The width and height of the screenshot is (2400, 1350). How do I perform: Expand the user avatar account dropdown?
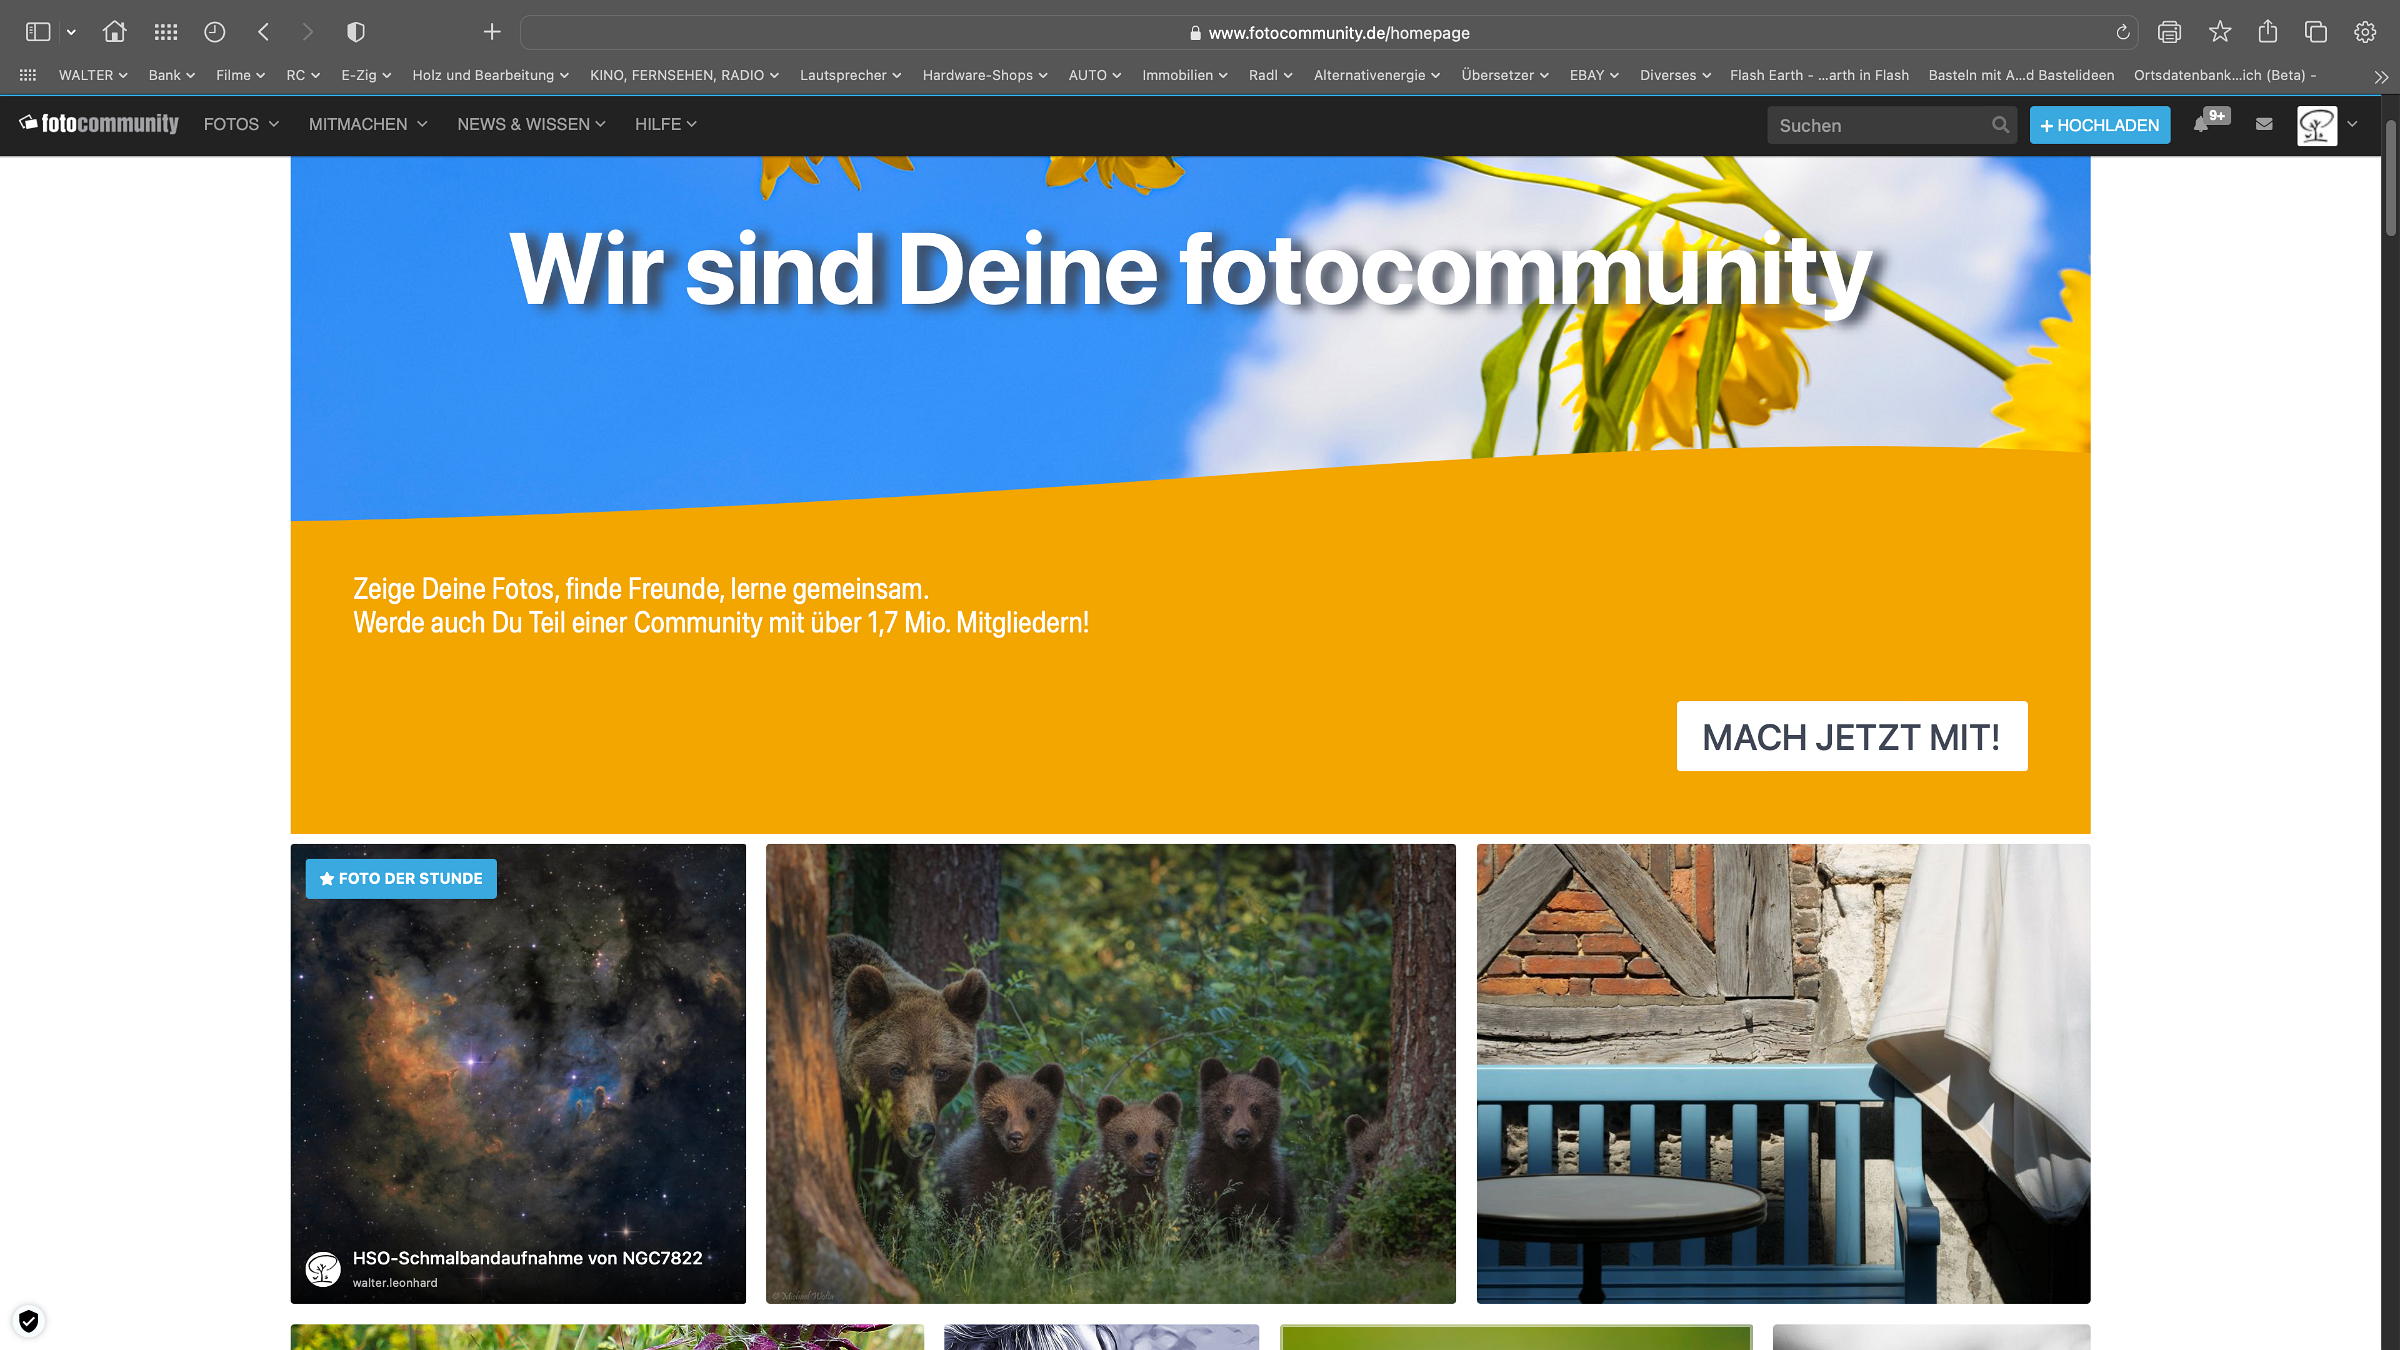point(2352,124)
